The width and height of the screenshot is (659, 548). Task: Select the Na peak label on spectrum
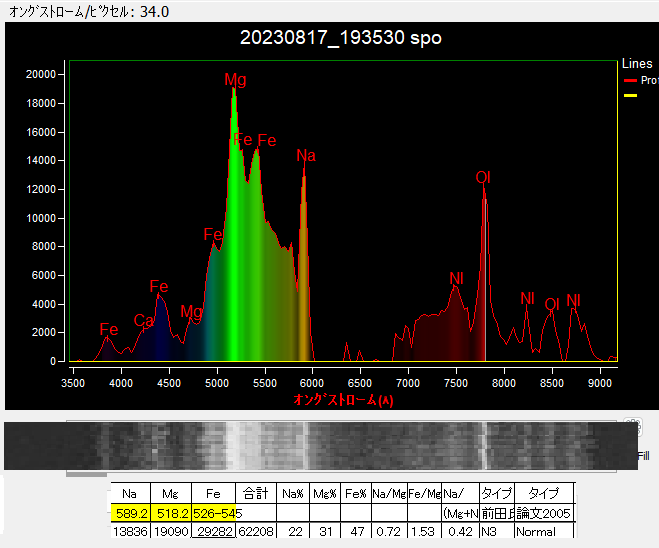306,156
